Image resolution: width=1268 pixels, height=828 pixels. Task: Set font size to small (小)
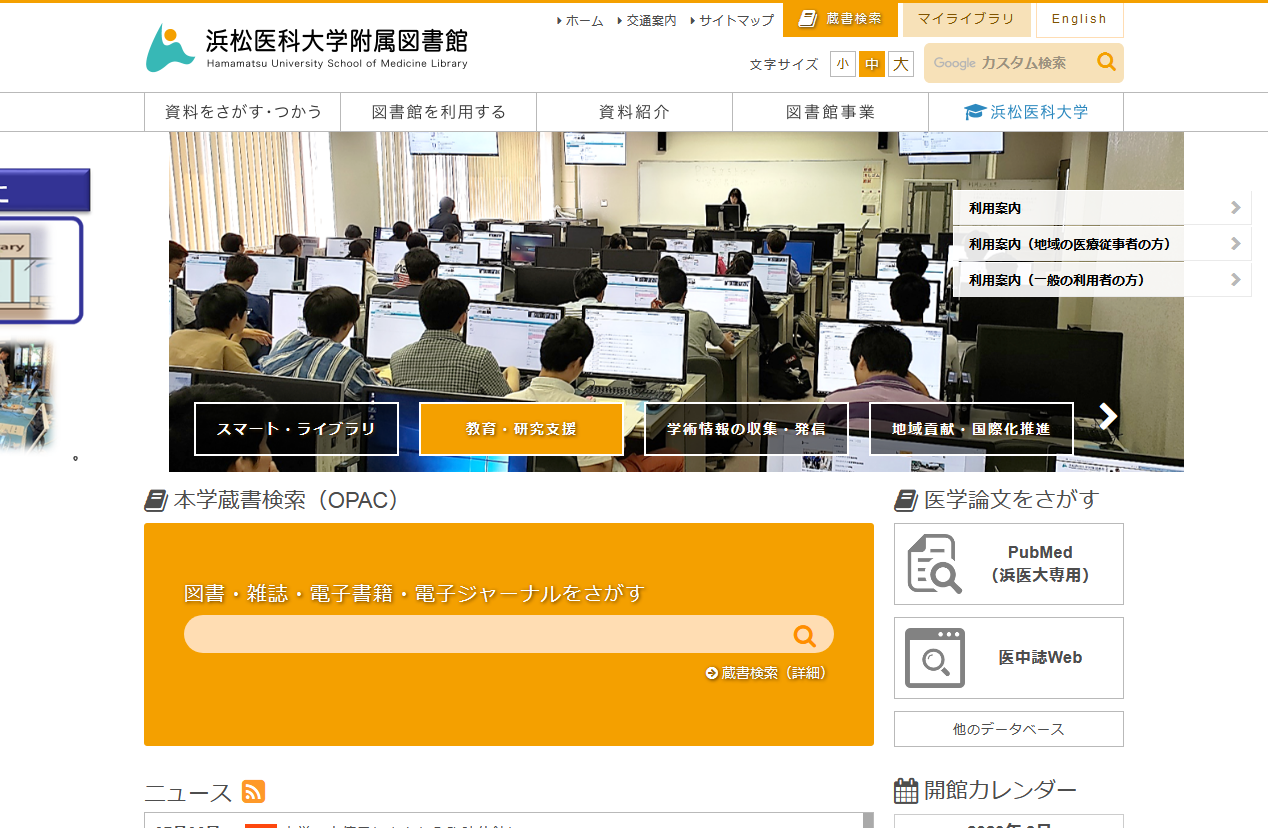(x=843, y=64)
